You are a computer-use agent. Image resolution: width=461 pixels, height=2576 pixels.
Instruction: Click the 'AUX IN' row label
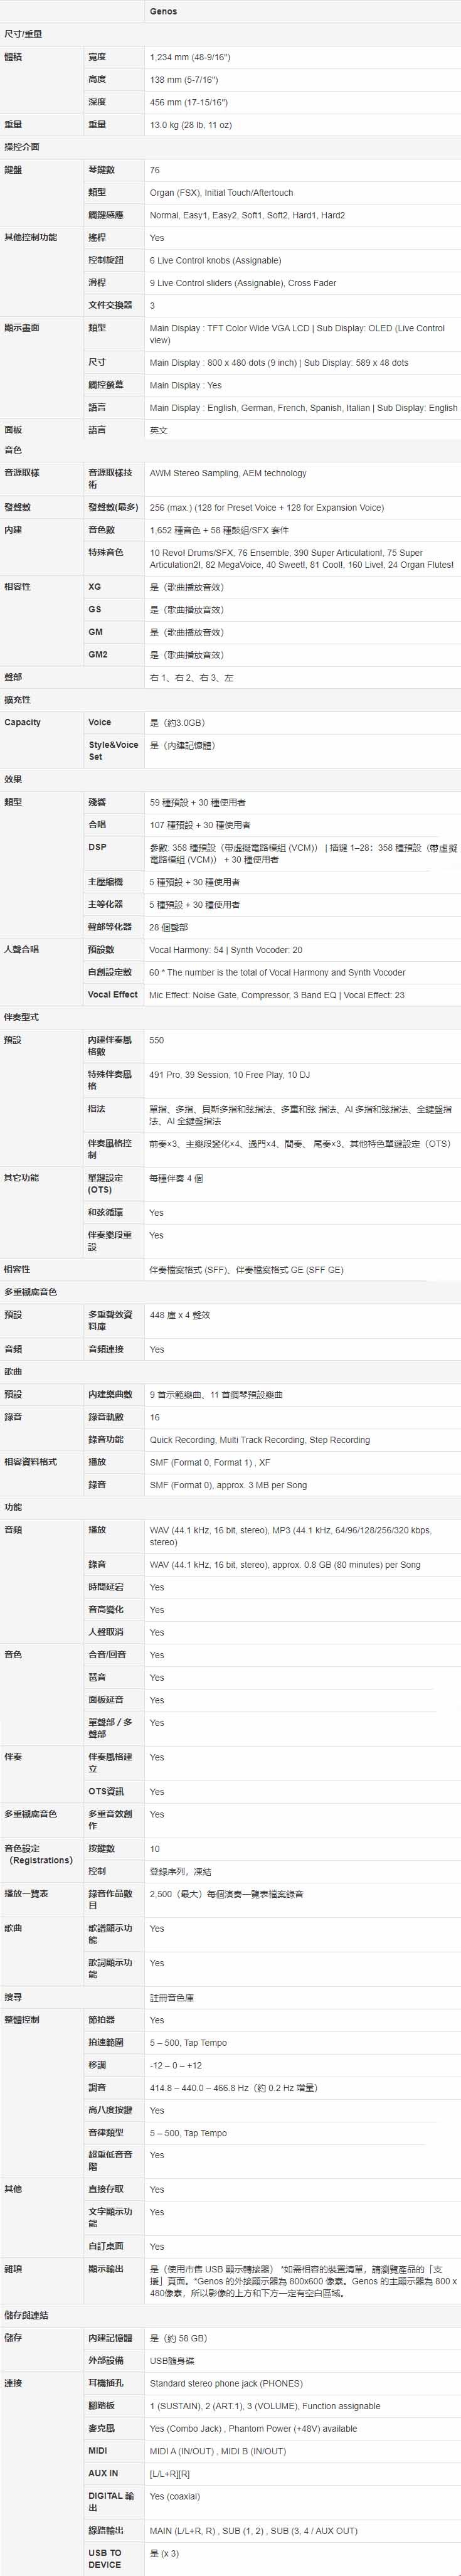pos(103,2473)
